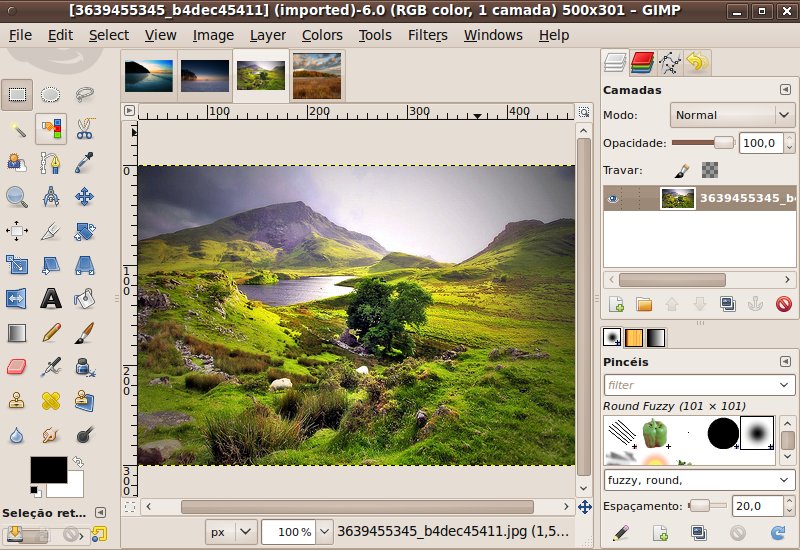The width and height of the screenshot is (800, 550).
Task: Select the Rectangle Select tool
Action: pos(17,94)
